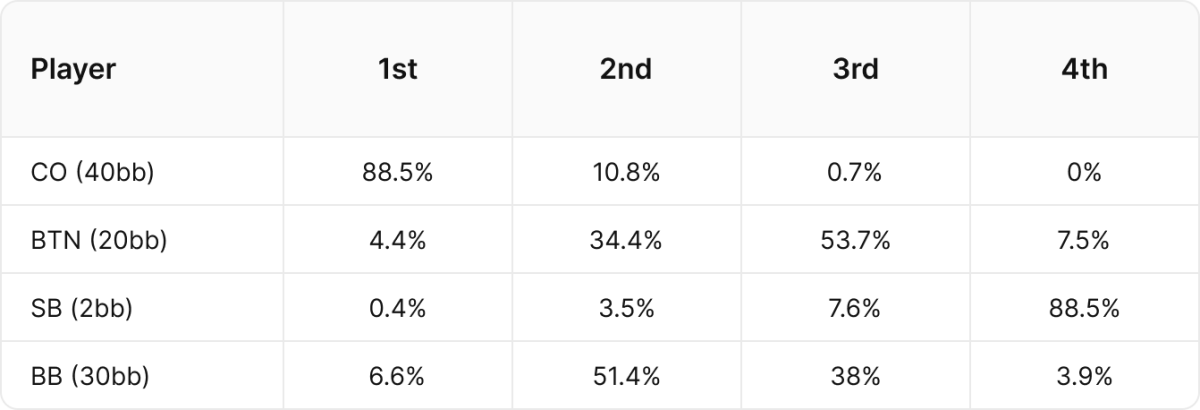Select the 7.6% cell in SB row
Screen dimensions: 1200x410
(855, 309)
